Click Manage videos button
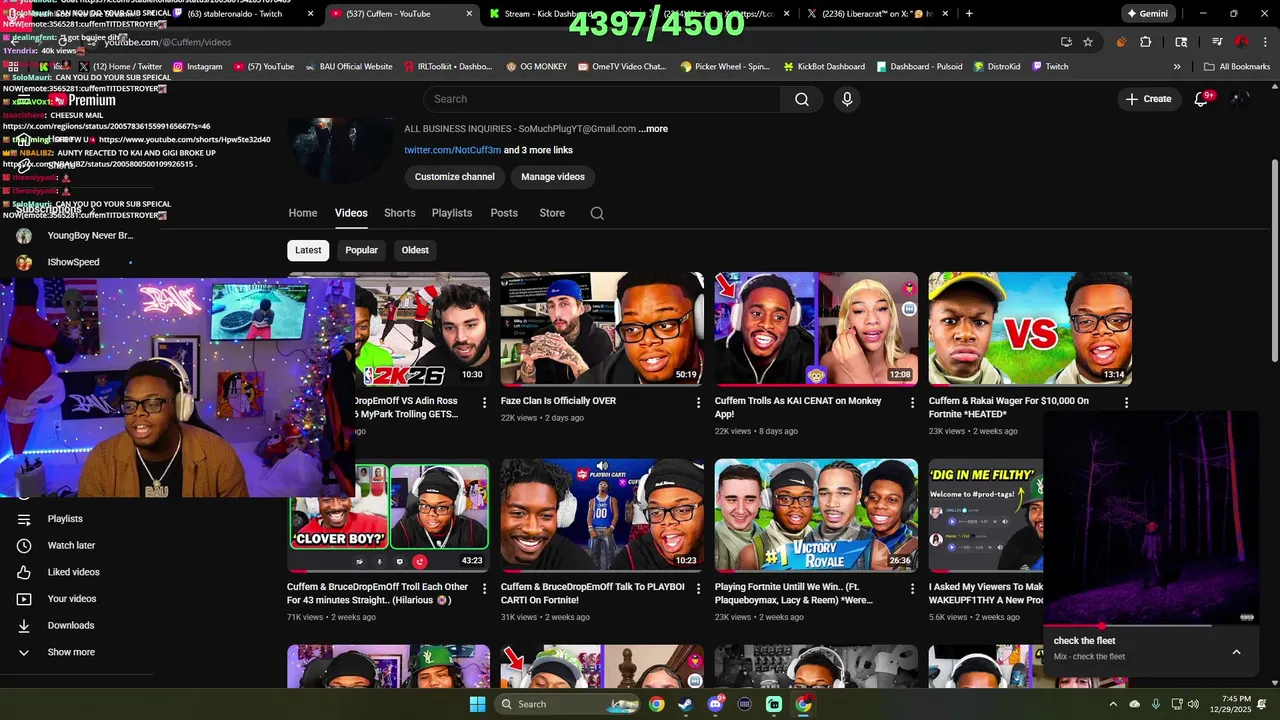Image resolution: width=1280 pixels, height=720 pixels. (553, 177)
